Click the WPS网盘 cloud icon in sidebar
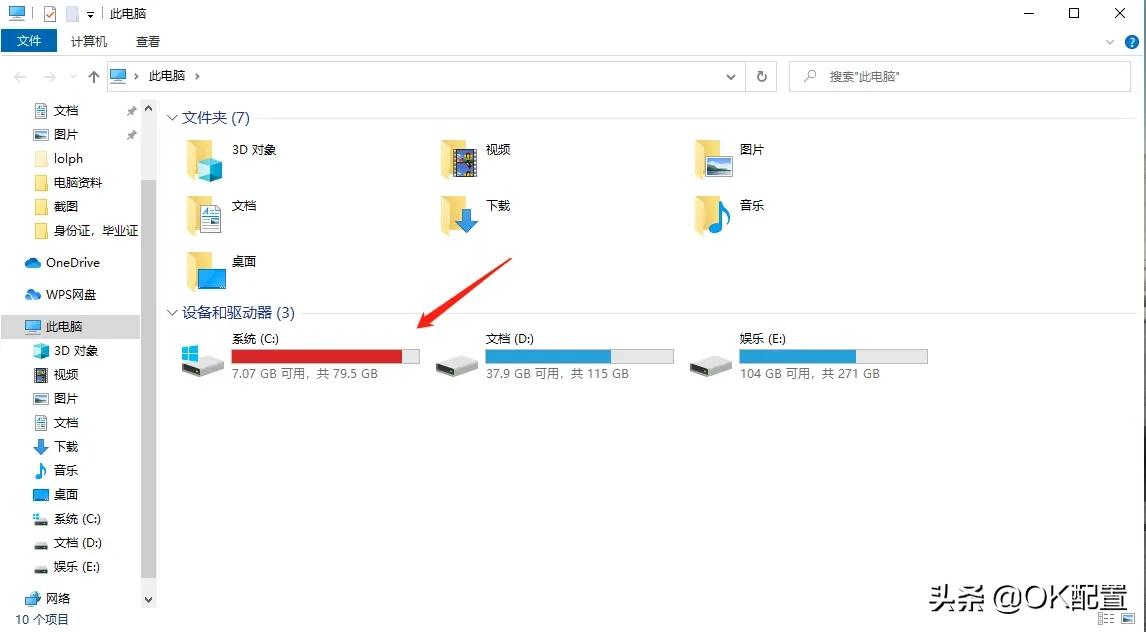 pyautogui.click(x=33, y=295)
